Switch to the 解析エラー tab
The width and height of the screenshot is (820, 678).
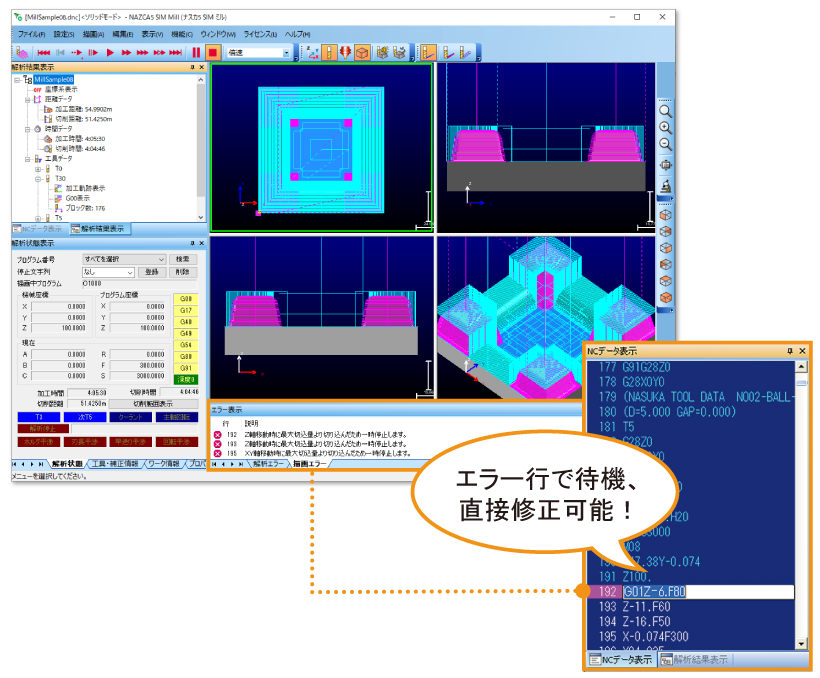click(x=268, y=464)
